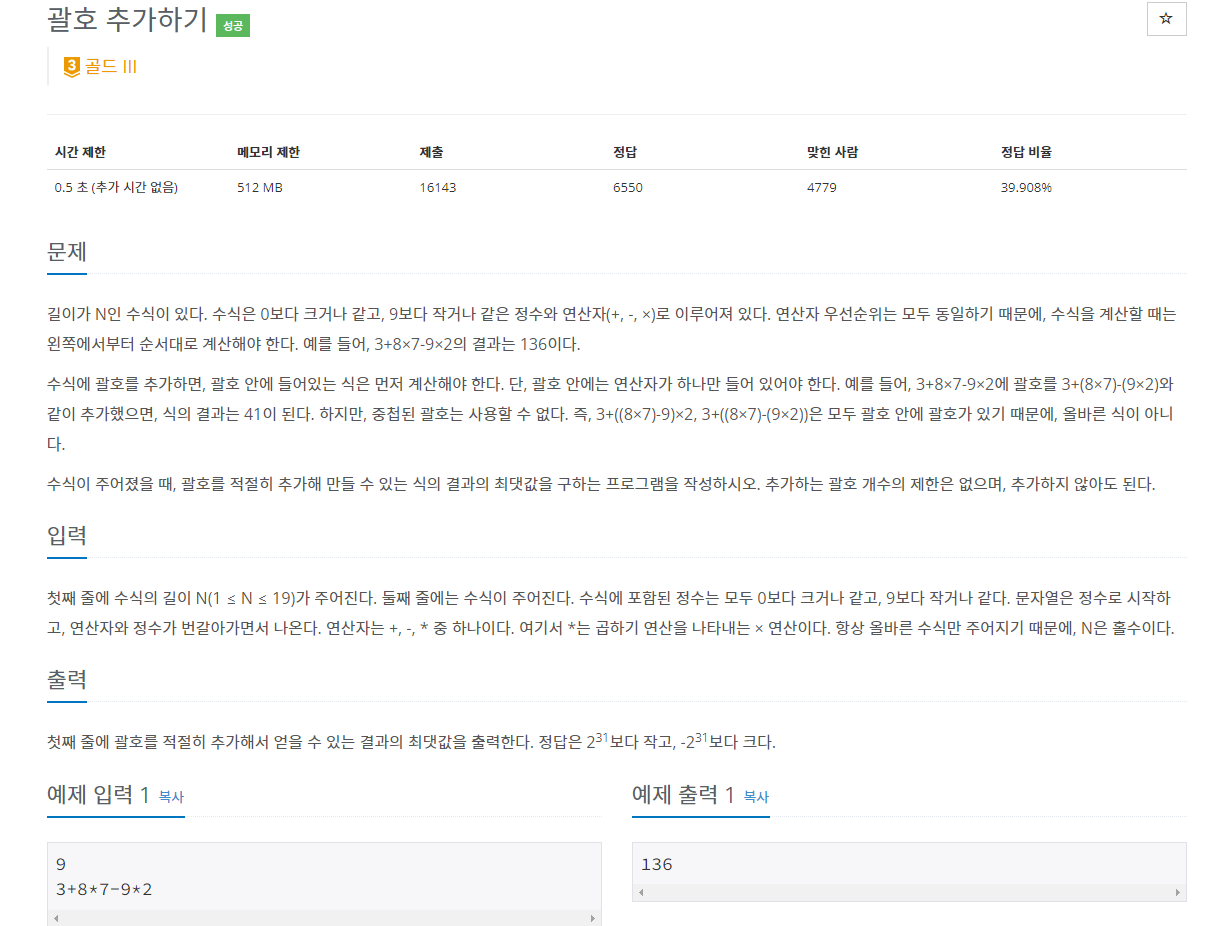Click the 시간 제한 column header

[x=80, y=152]
